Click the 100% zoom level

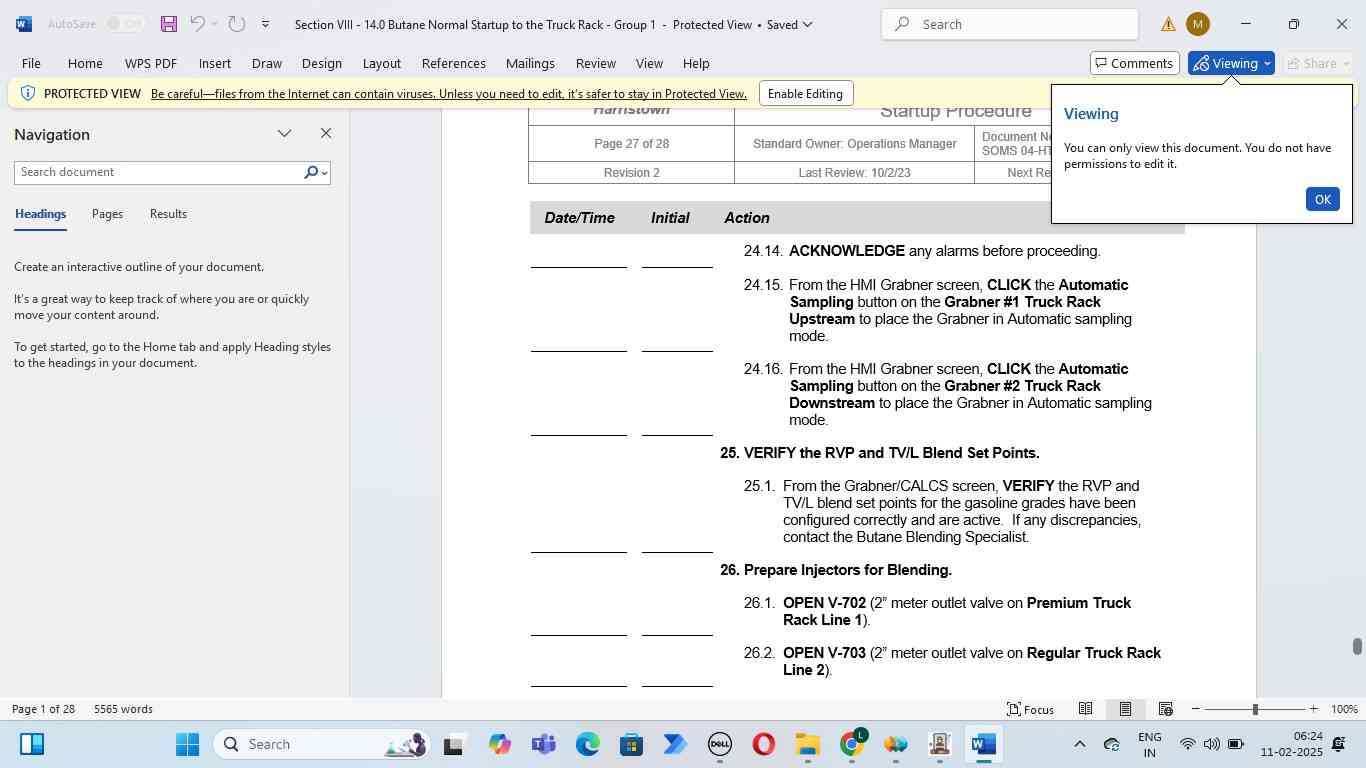click(x=1344, y=709)
